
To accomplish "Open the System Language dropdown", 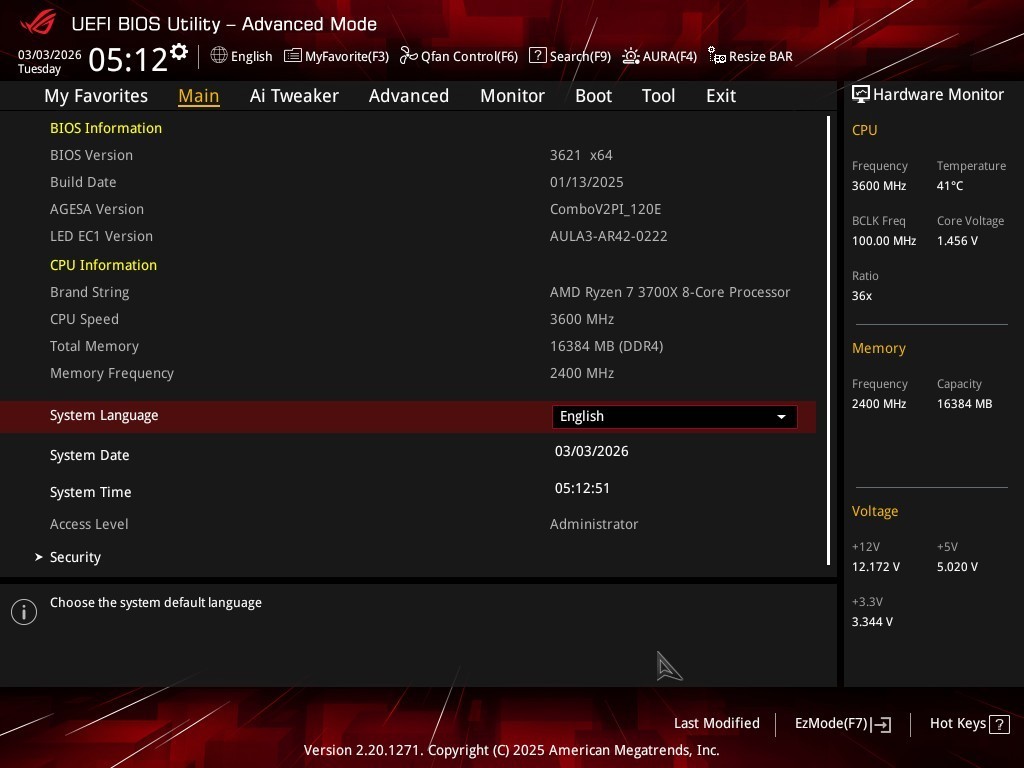I will [675, 417].
